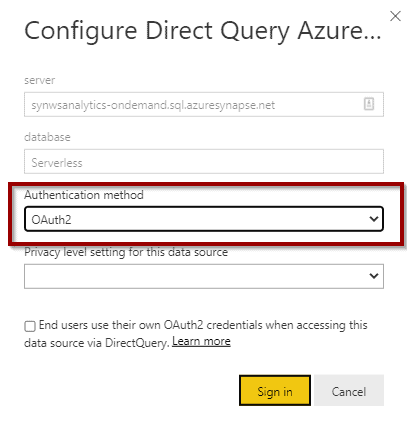Click the 'server' field label
The image size is (407, 424).
coord(40,80)
